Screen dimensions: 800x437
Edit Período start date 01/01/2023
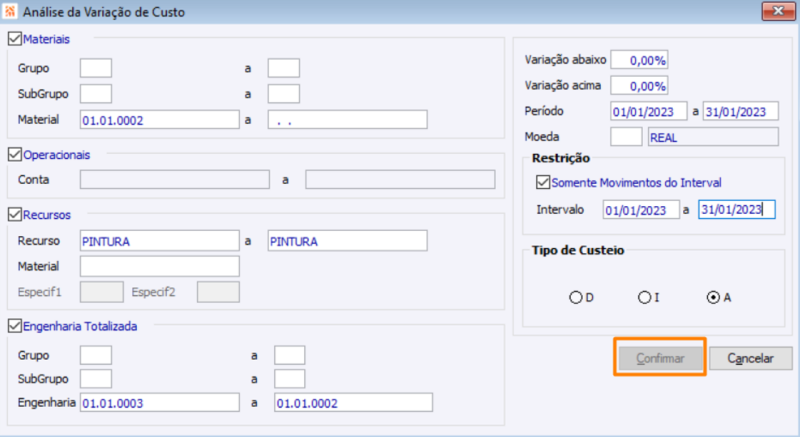pos(648,111)
